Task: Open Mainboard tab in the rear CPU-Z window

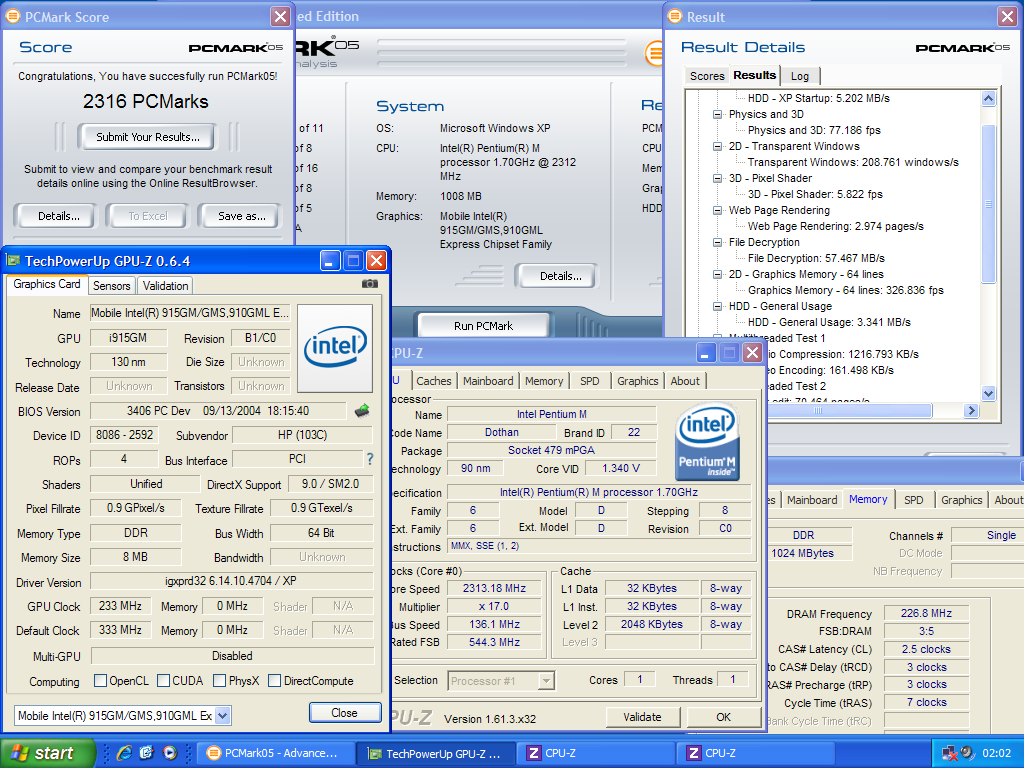Action: coord(812,500)
